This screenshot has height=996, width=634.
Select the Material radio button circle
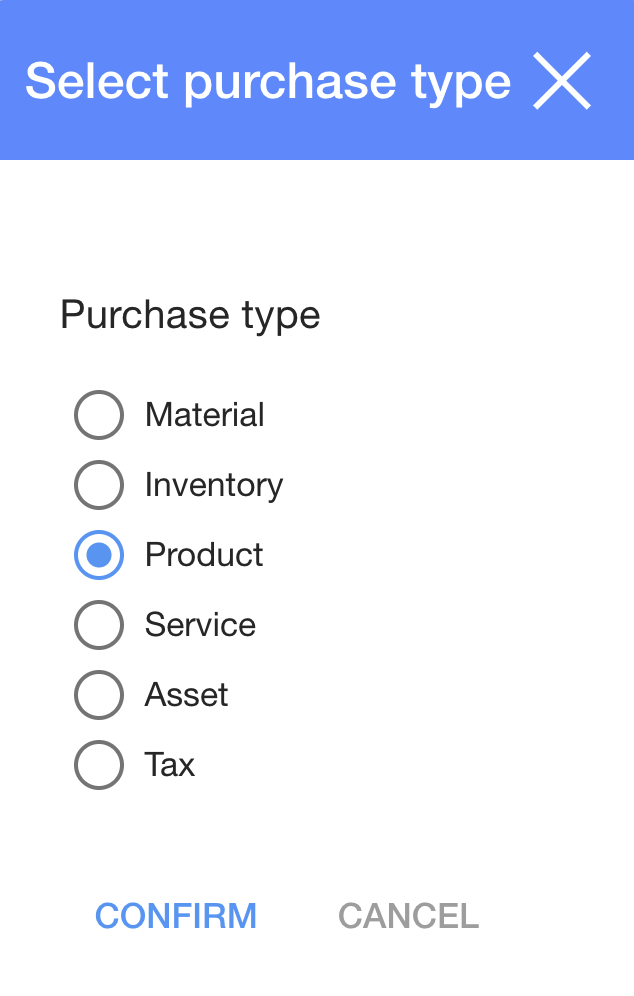click(99, 415)
